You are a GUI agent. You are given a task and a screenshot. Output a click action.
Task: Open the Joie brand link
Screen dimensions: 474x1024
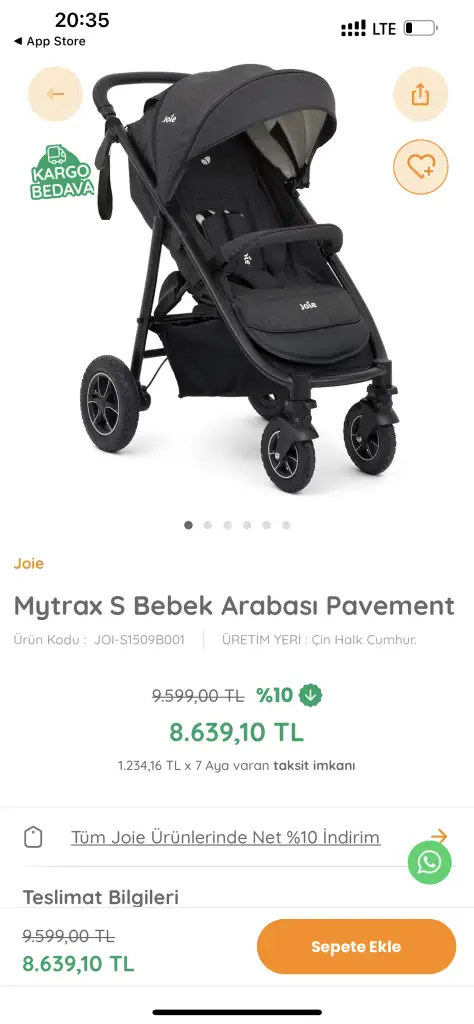pyautogui.click(x=29, y=564)
